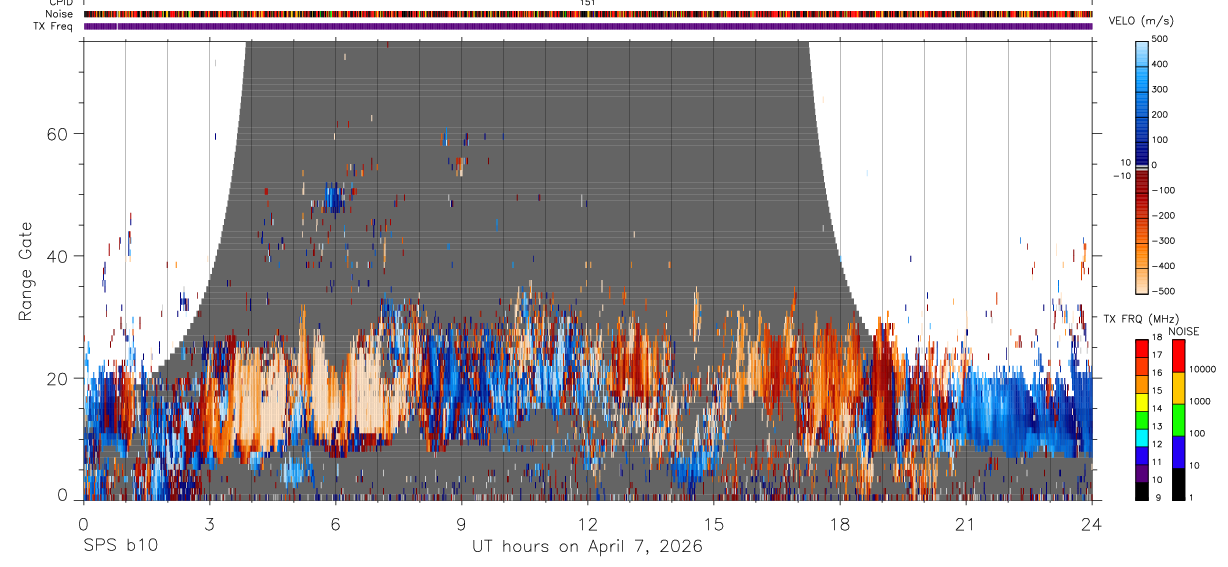Image resolution: width=1228 pixels, height=567 pixels.
Task: Click the -10 label beside velocity colorbar
Action: (x=1123, y=176)
